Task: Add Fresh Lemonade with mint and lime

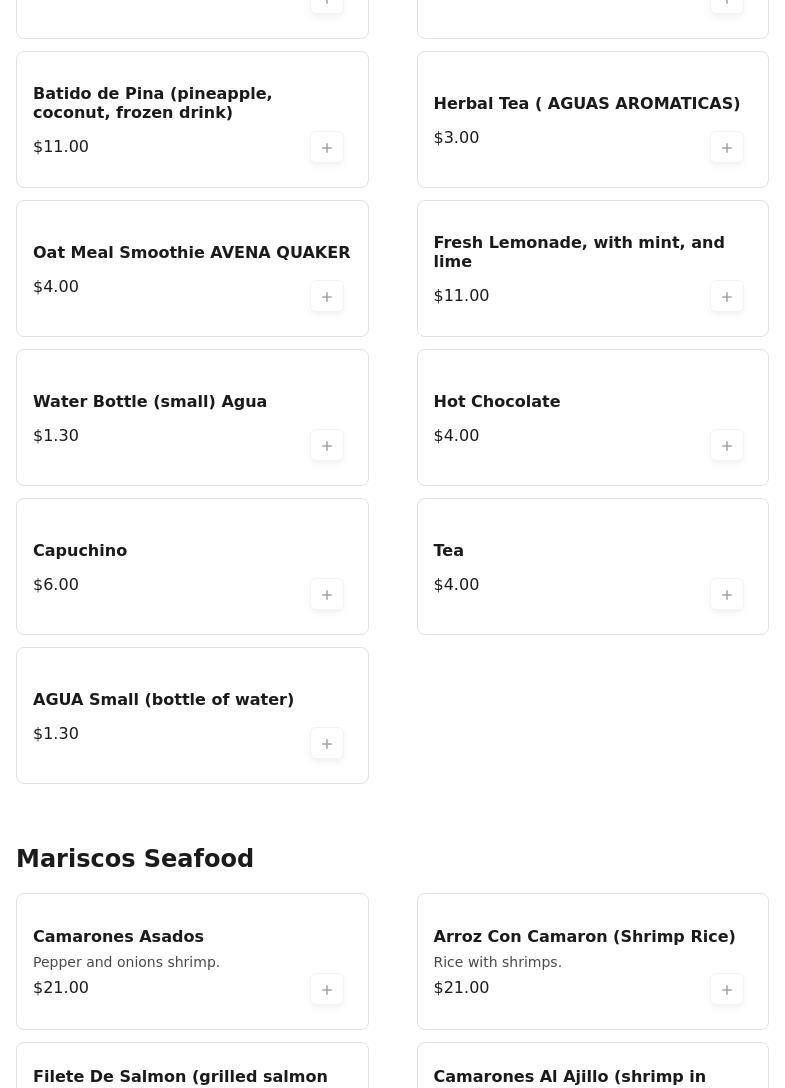Action: click(727, 296)
